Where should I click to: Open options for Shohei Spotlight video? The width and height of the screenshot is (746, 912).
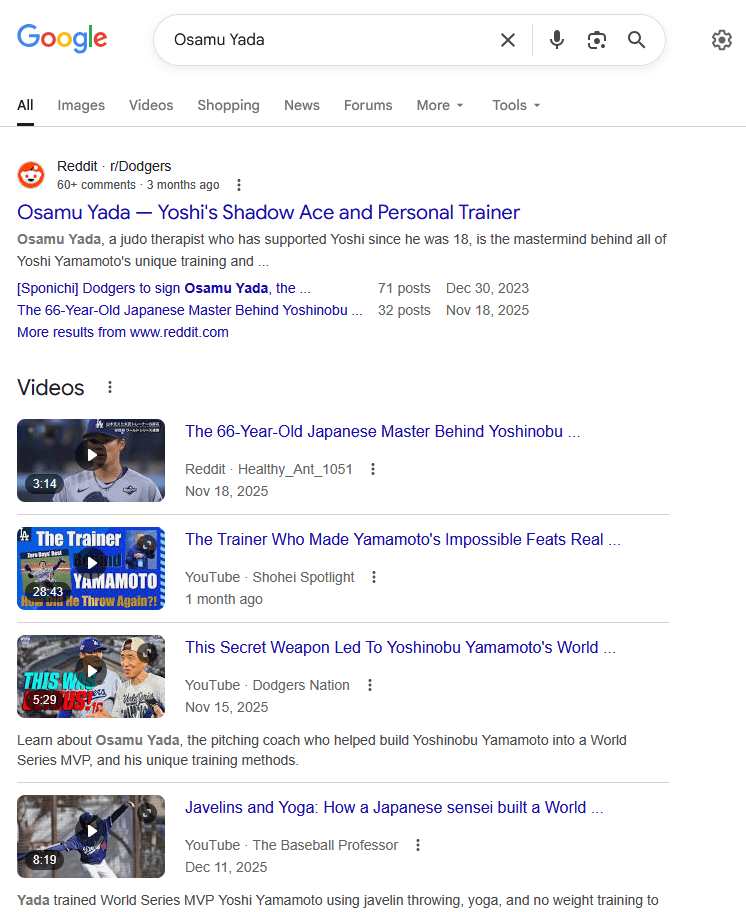point(374,577)
